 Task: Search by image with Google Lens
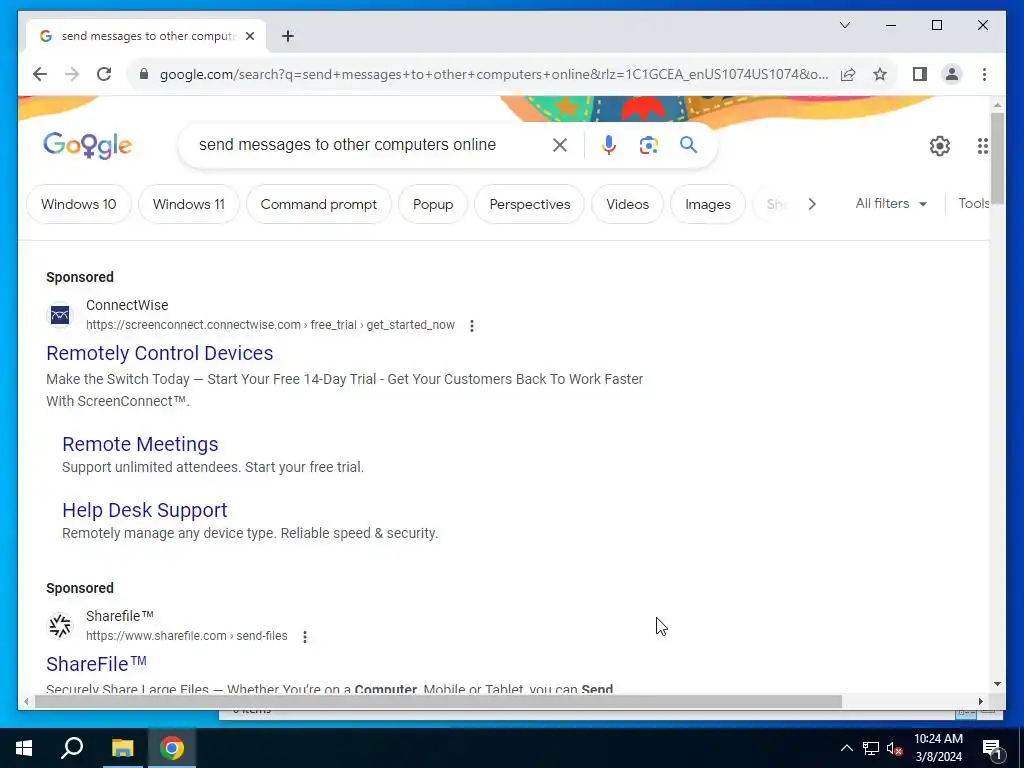(648, 145)
